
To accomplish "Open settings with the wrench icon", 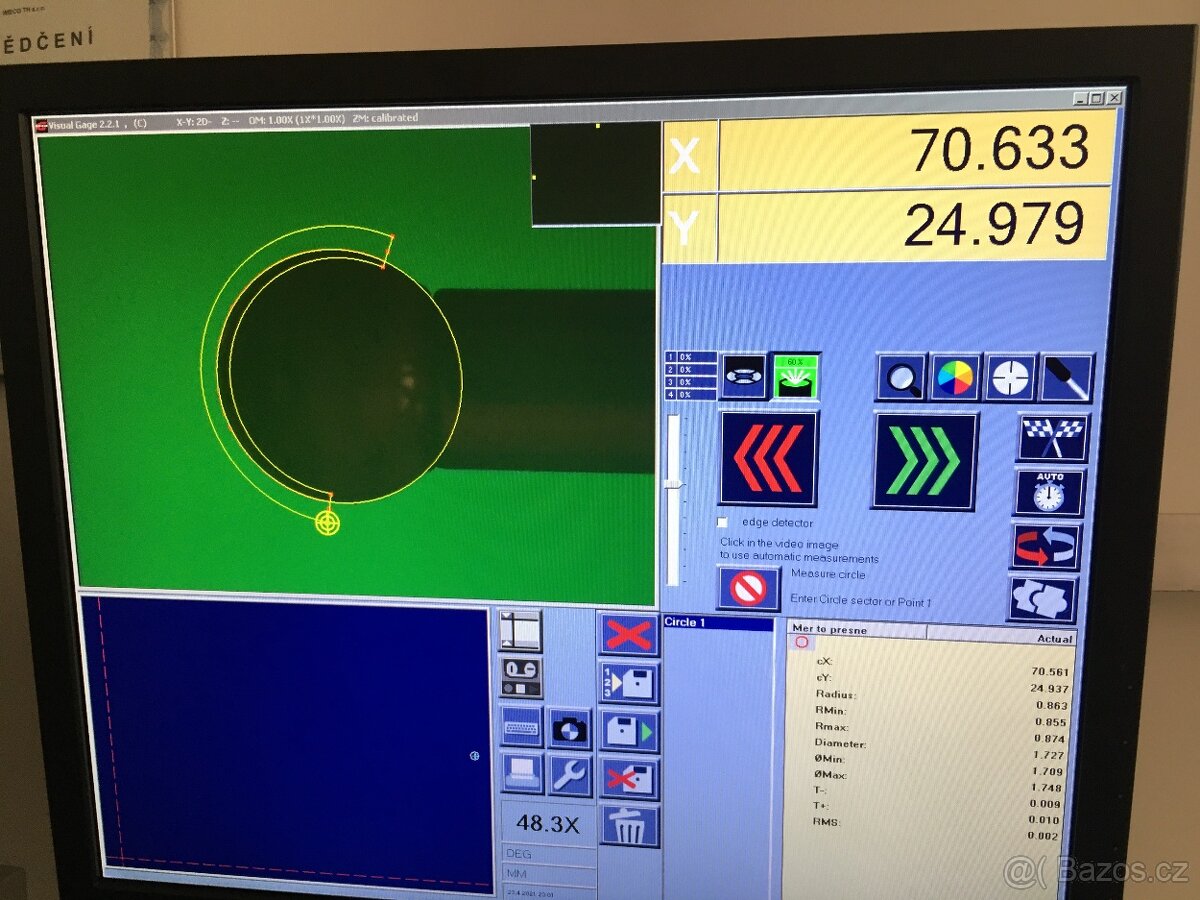I will 571,776.
